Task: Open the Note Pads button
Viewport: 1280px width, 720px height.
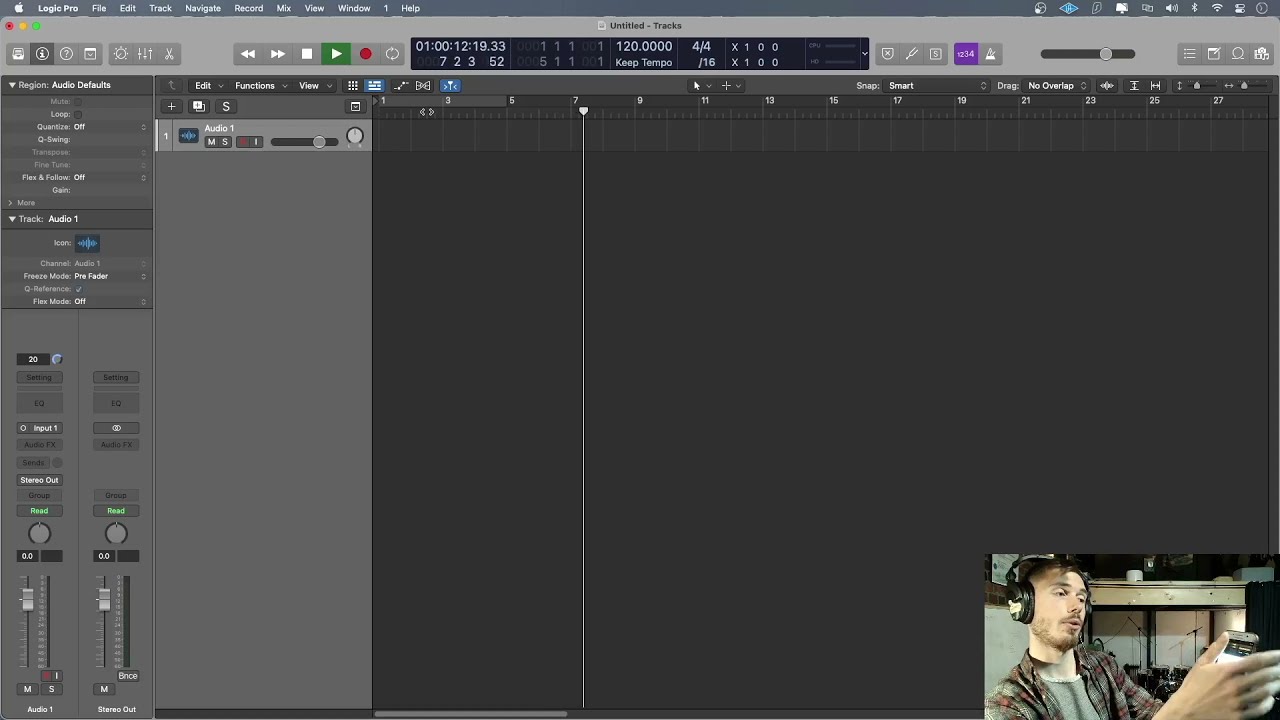Action: (x=1213, y=54)
